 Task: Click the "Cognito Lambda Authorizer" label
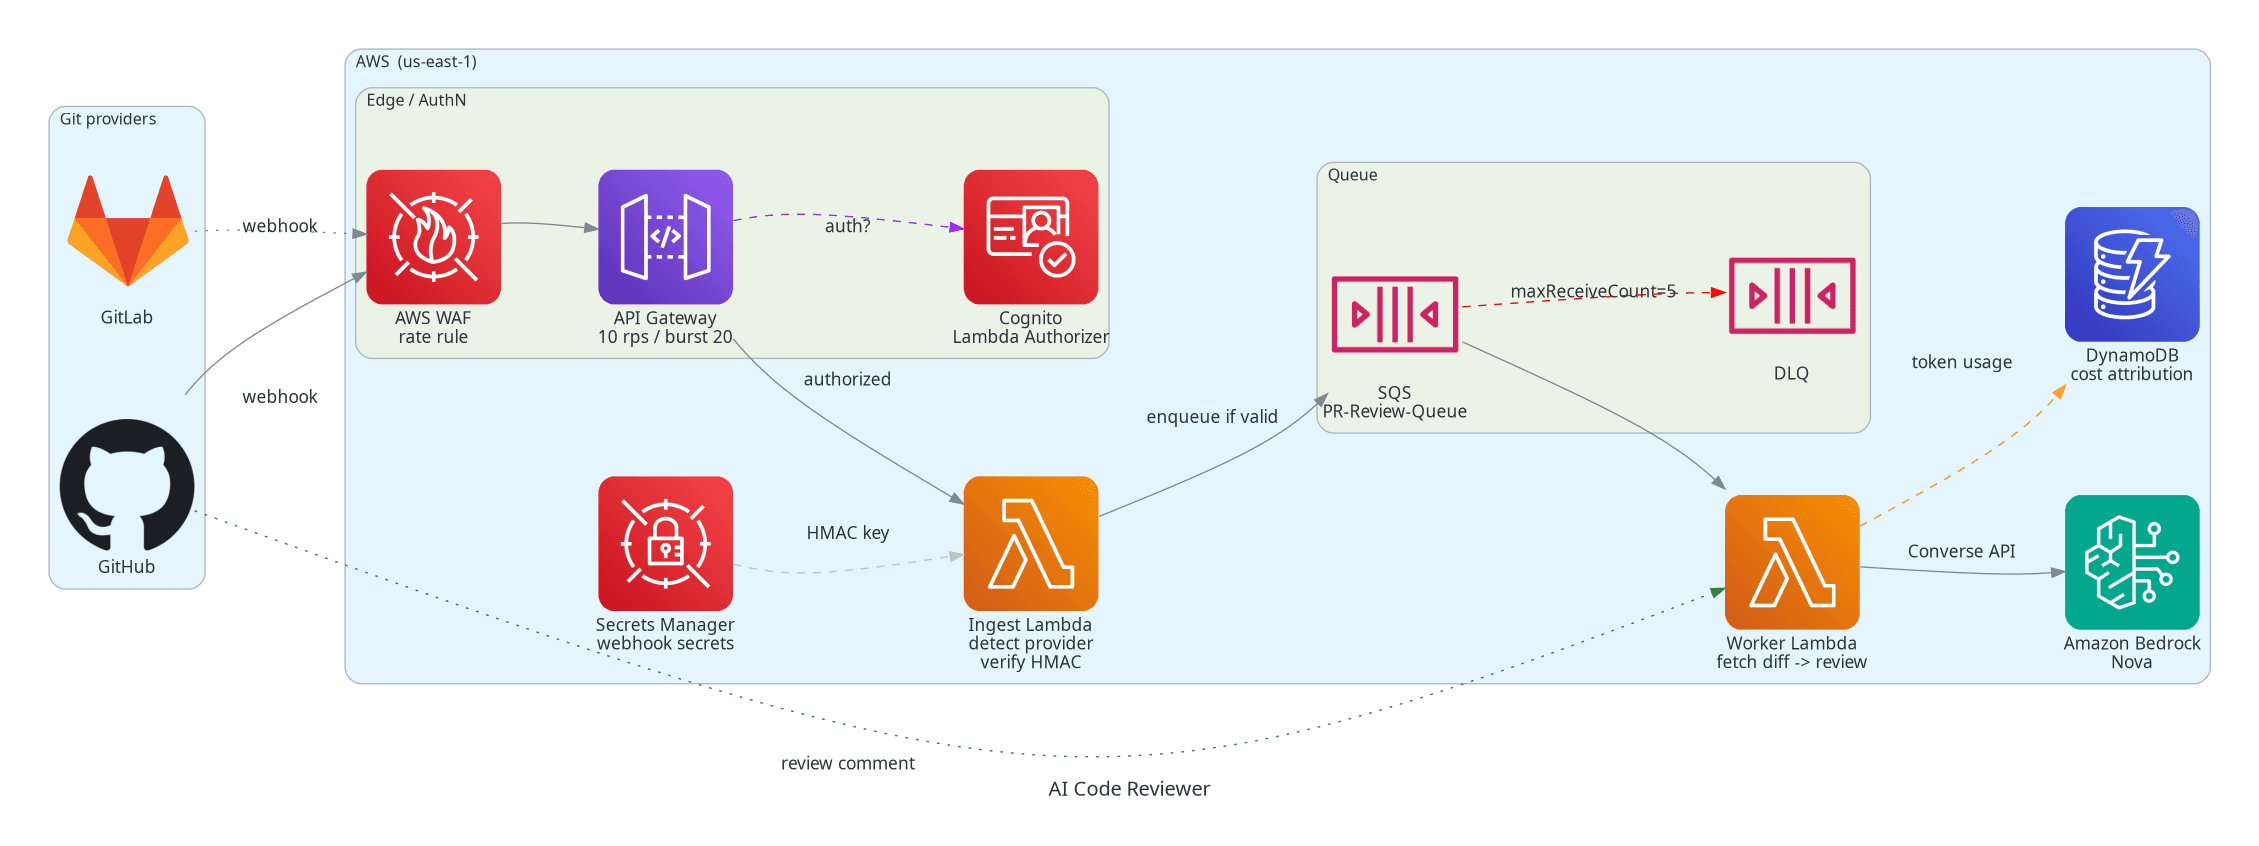(1030, 327)
